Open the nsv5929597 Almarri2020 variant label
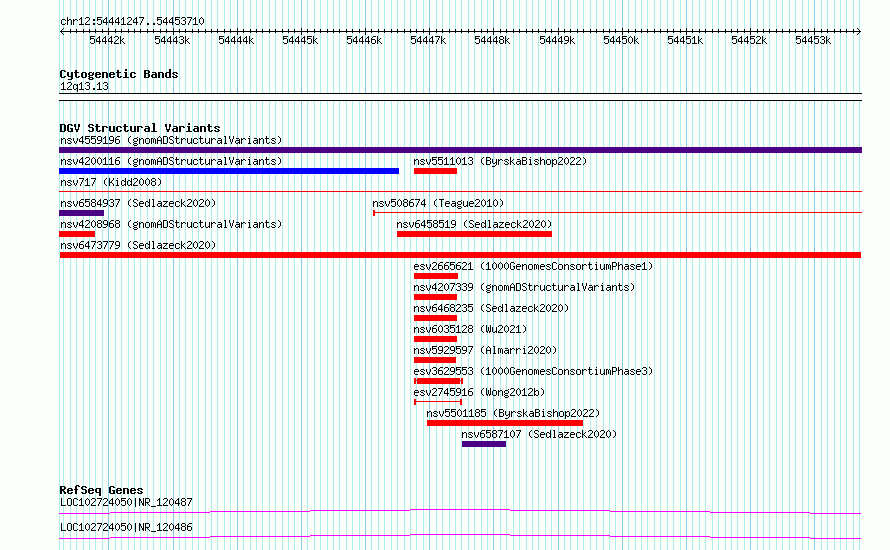Viewport: 890px width, 550px height. click(x=485, y=350)
